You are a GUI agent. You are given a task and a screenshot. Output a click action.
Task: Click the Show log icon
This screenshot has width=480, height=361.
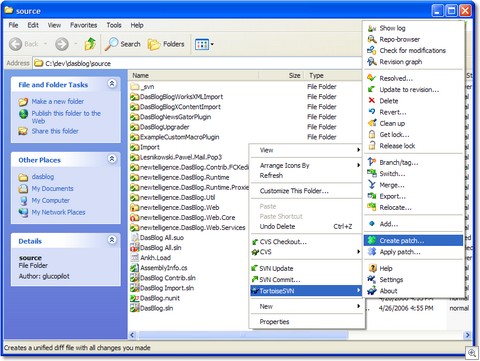372,28
